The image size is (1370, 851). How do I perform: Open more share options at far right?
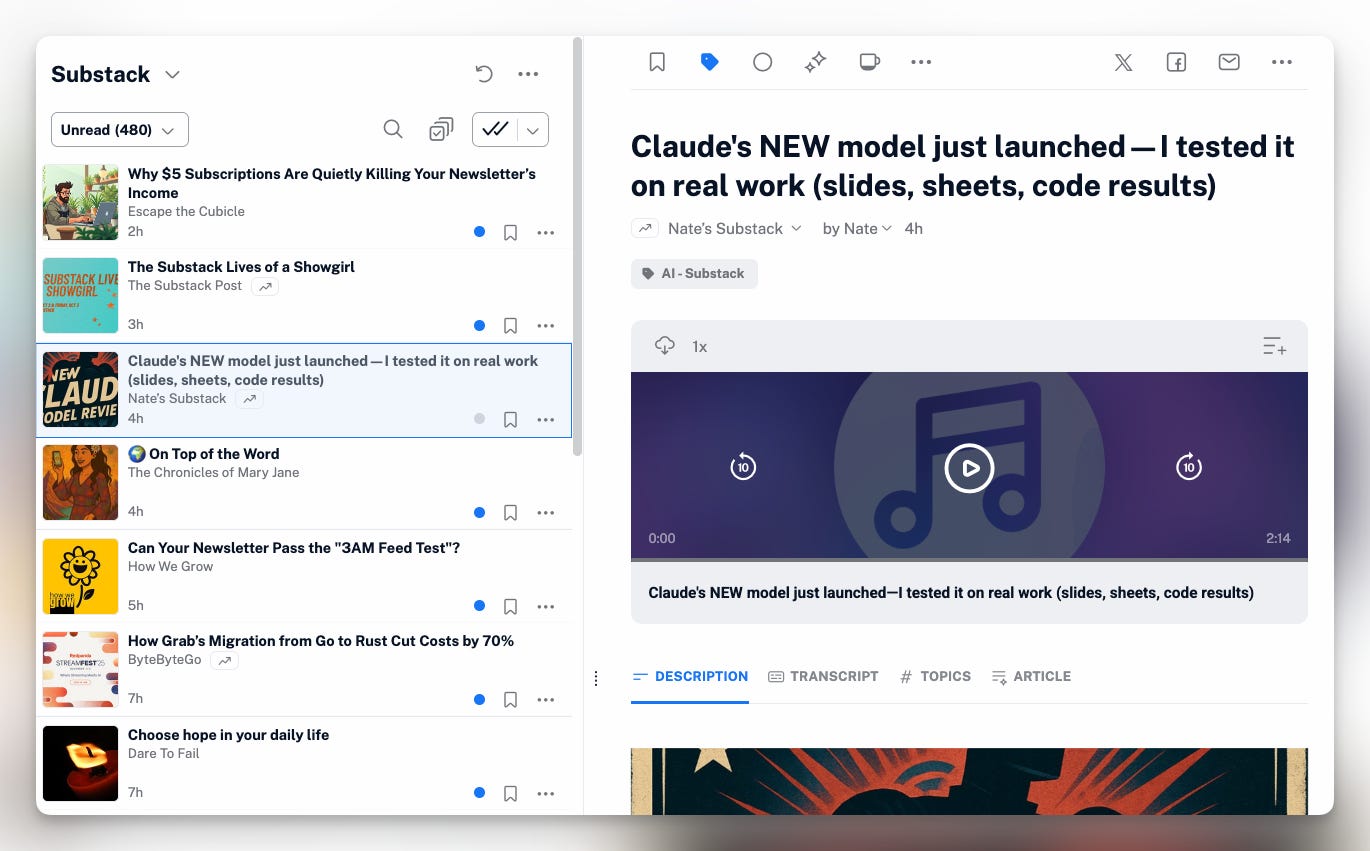pyautogui.click(x=1282, y=62)
